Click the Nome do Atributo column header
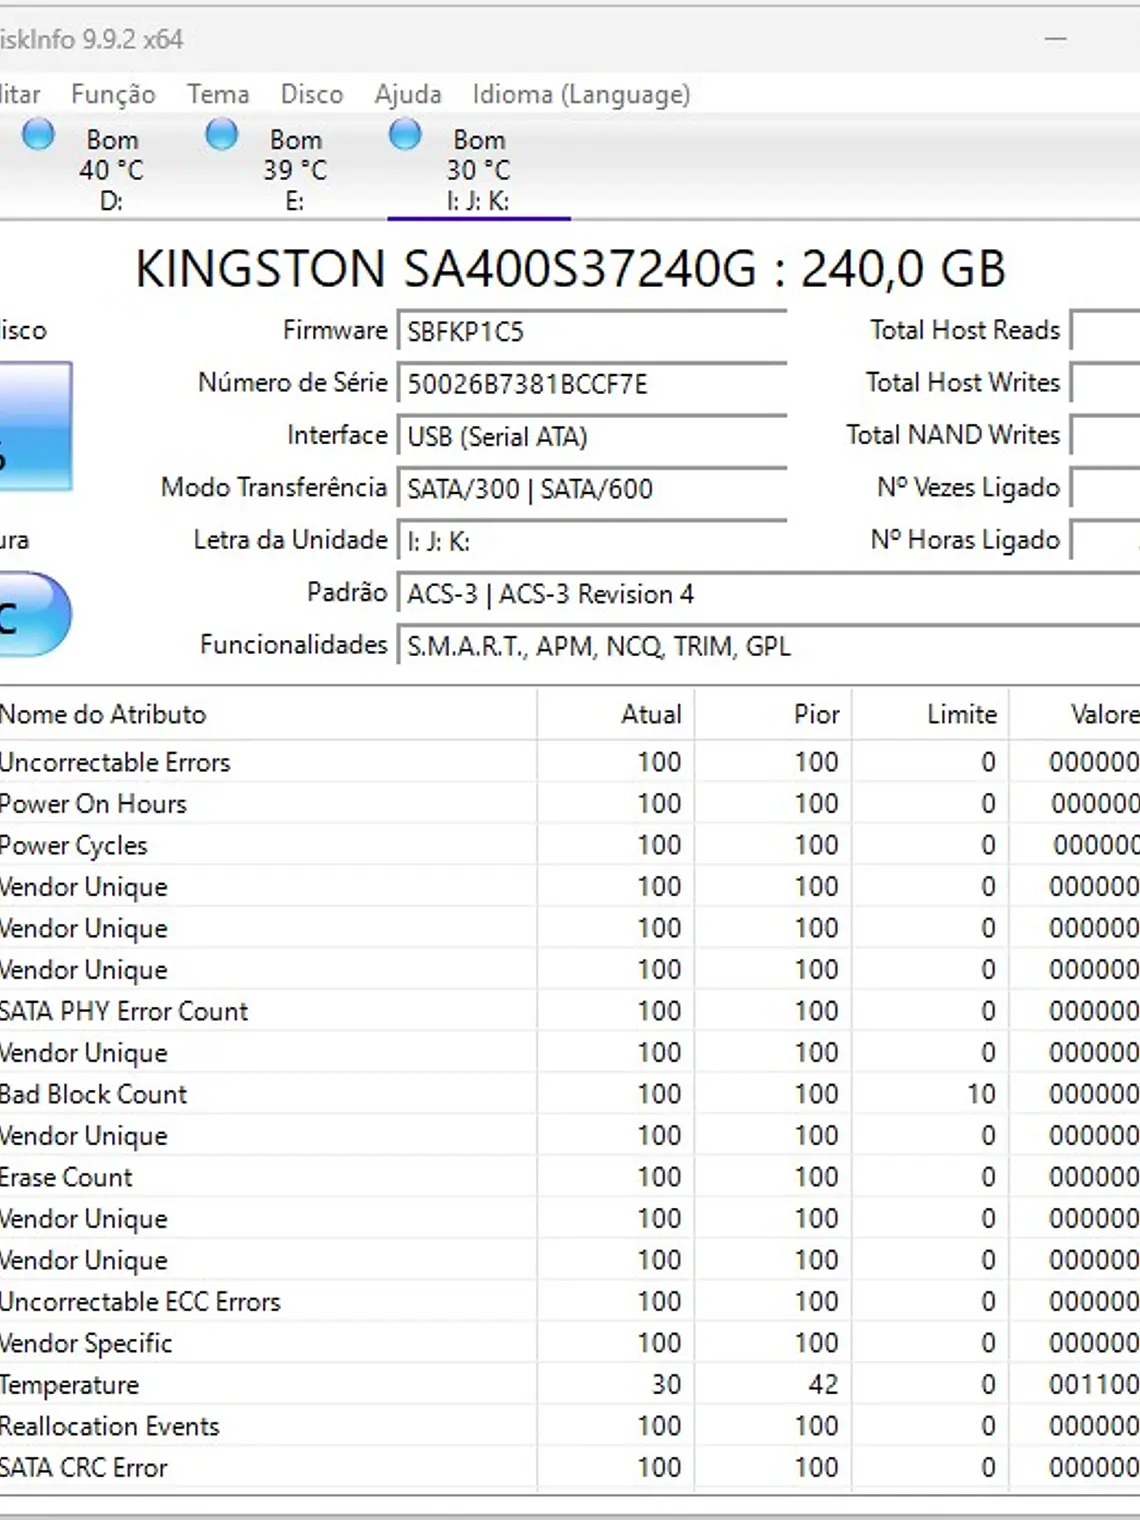This screenshot has width=1140, height=1520. coord(268,714)
